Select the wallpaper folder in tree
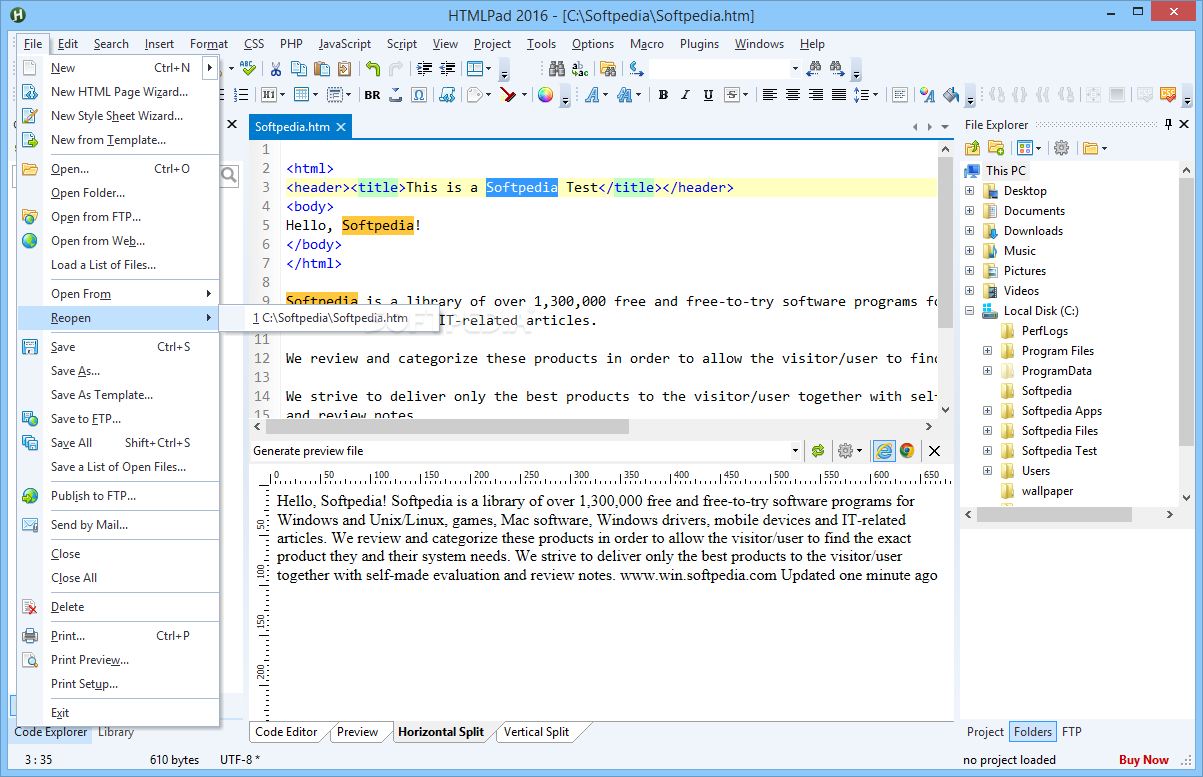1203x777 pixels. (x=1047, y=491)
